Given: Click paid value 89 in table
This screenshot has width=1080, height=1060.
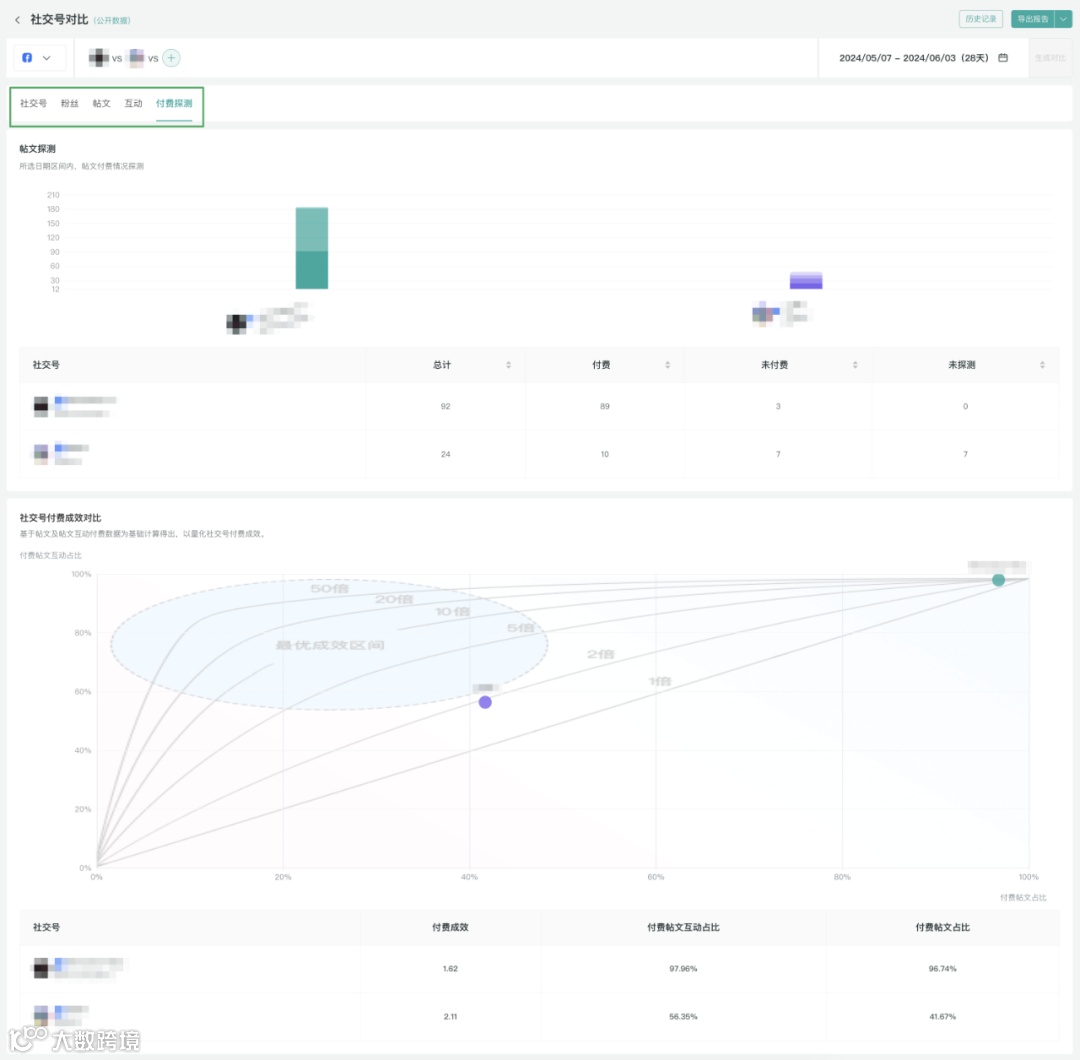Looking at the screenshot, I should tap(605, 406).
